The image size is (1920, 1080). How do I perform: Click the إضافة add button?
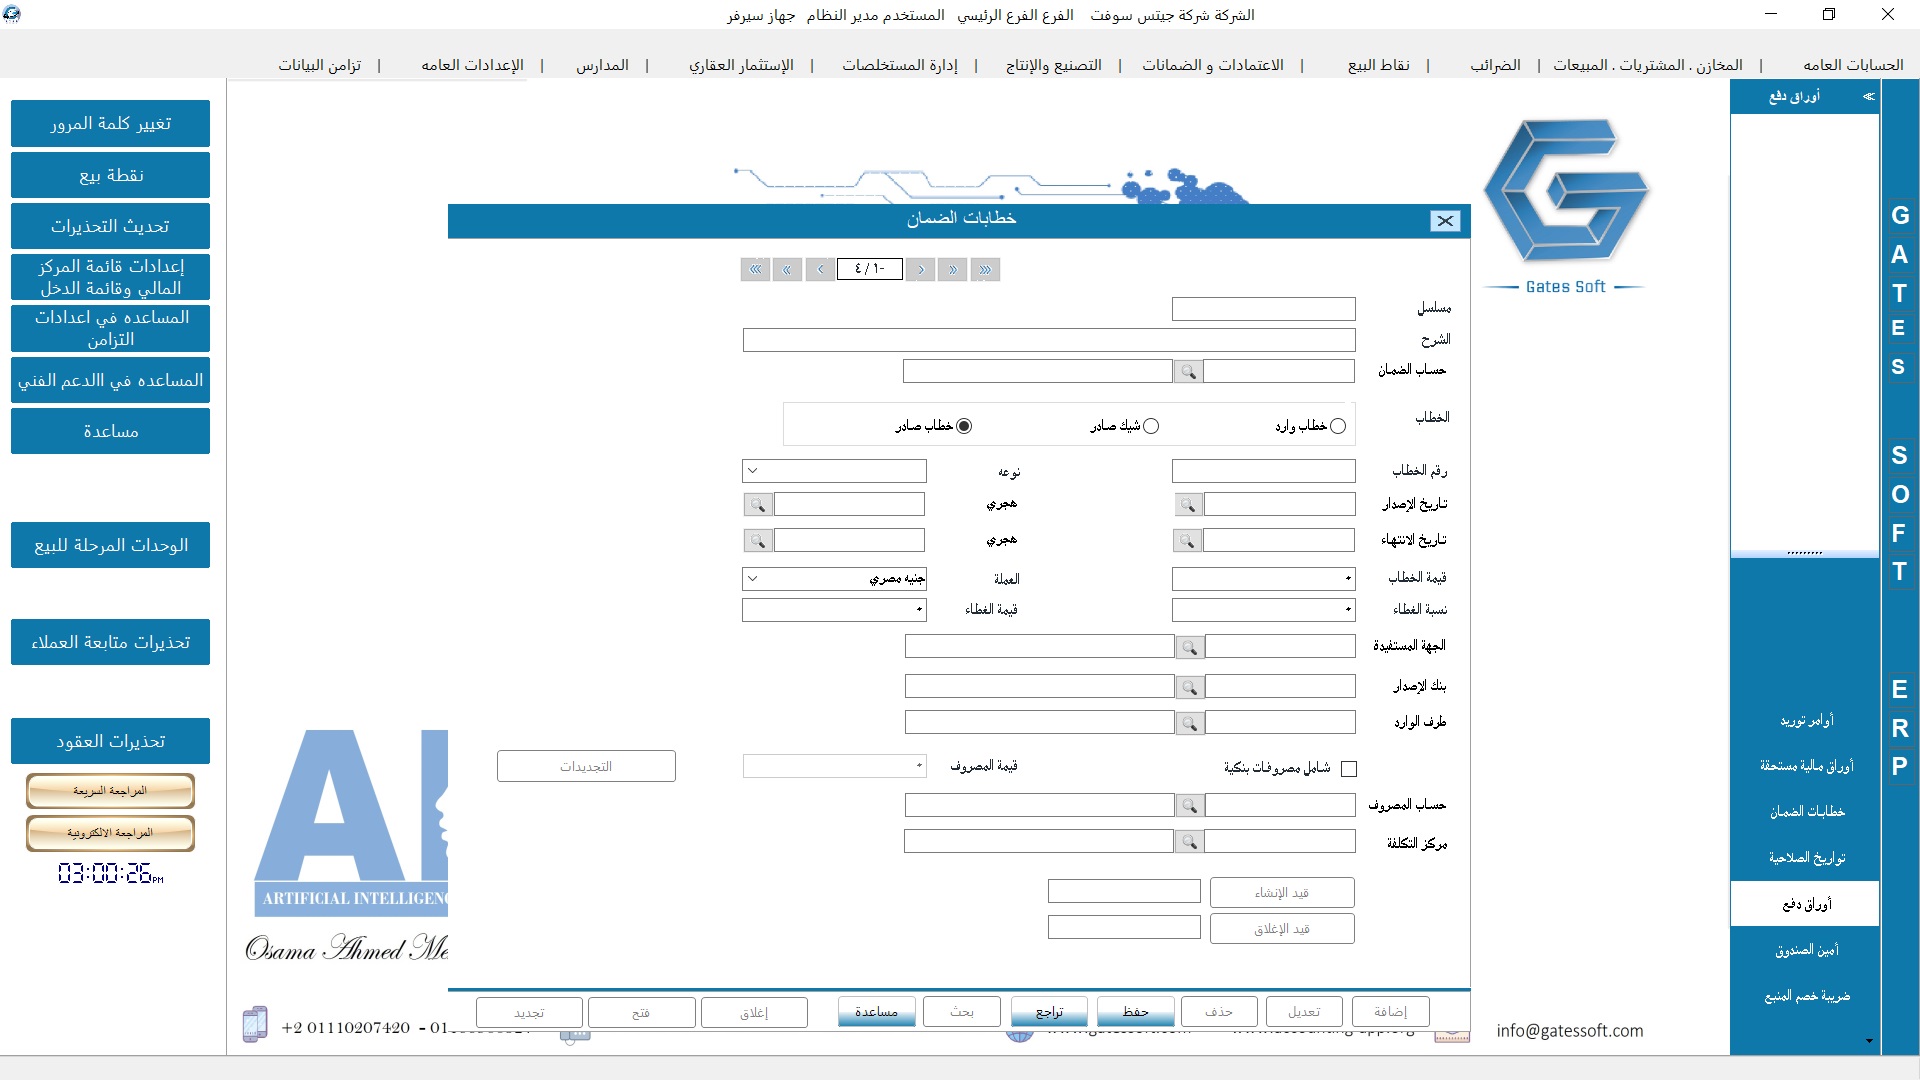[1390, 1012]
